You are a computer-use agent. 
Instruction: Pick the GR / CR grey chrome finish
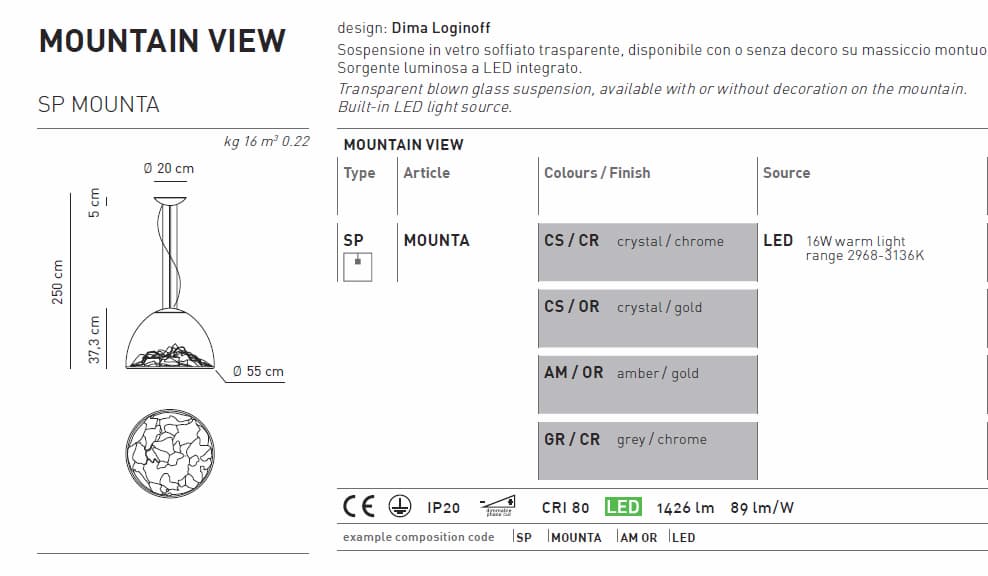click(x=647, y=449)
